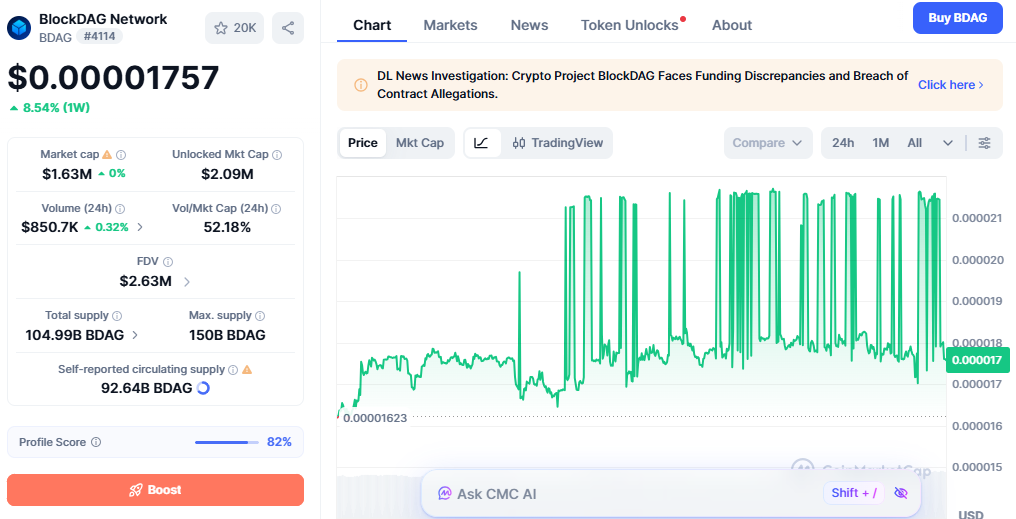Screen dimensions: 1016x519
Task: Select the 24h time range
Action: pos(843,143)
